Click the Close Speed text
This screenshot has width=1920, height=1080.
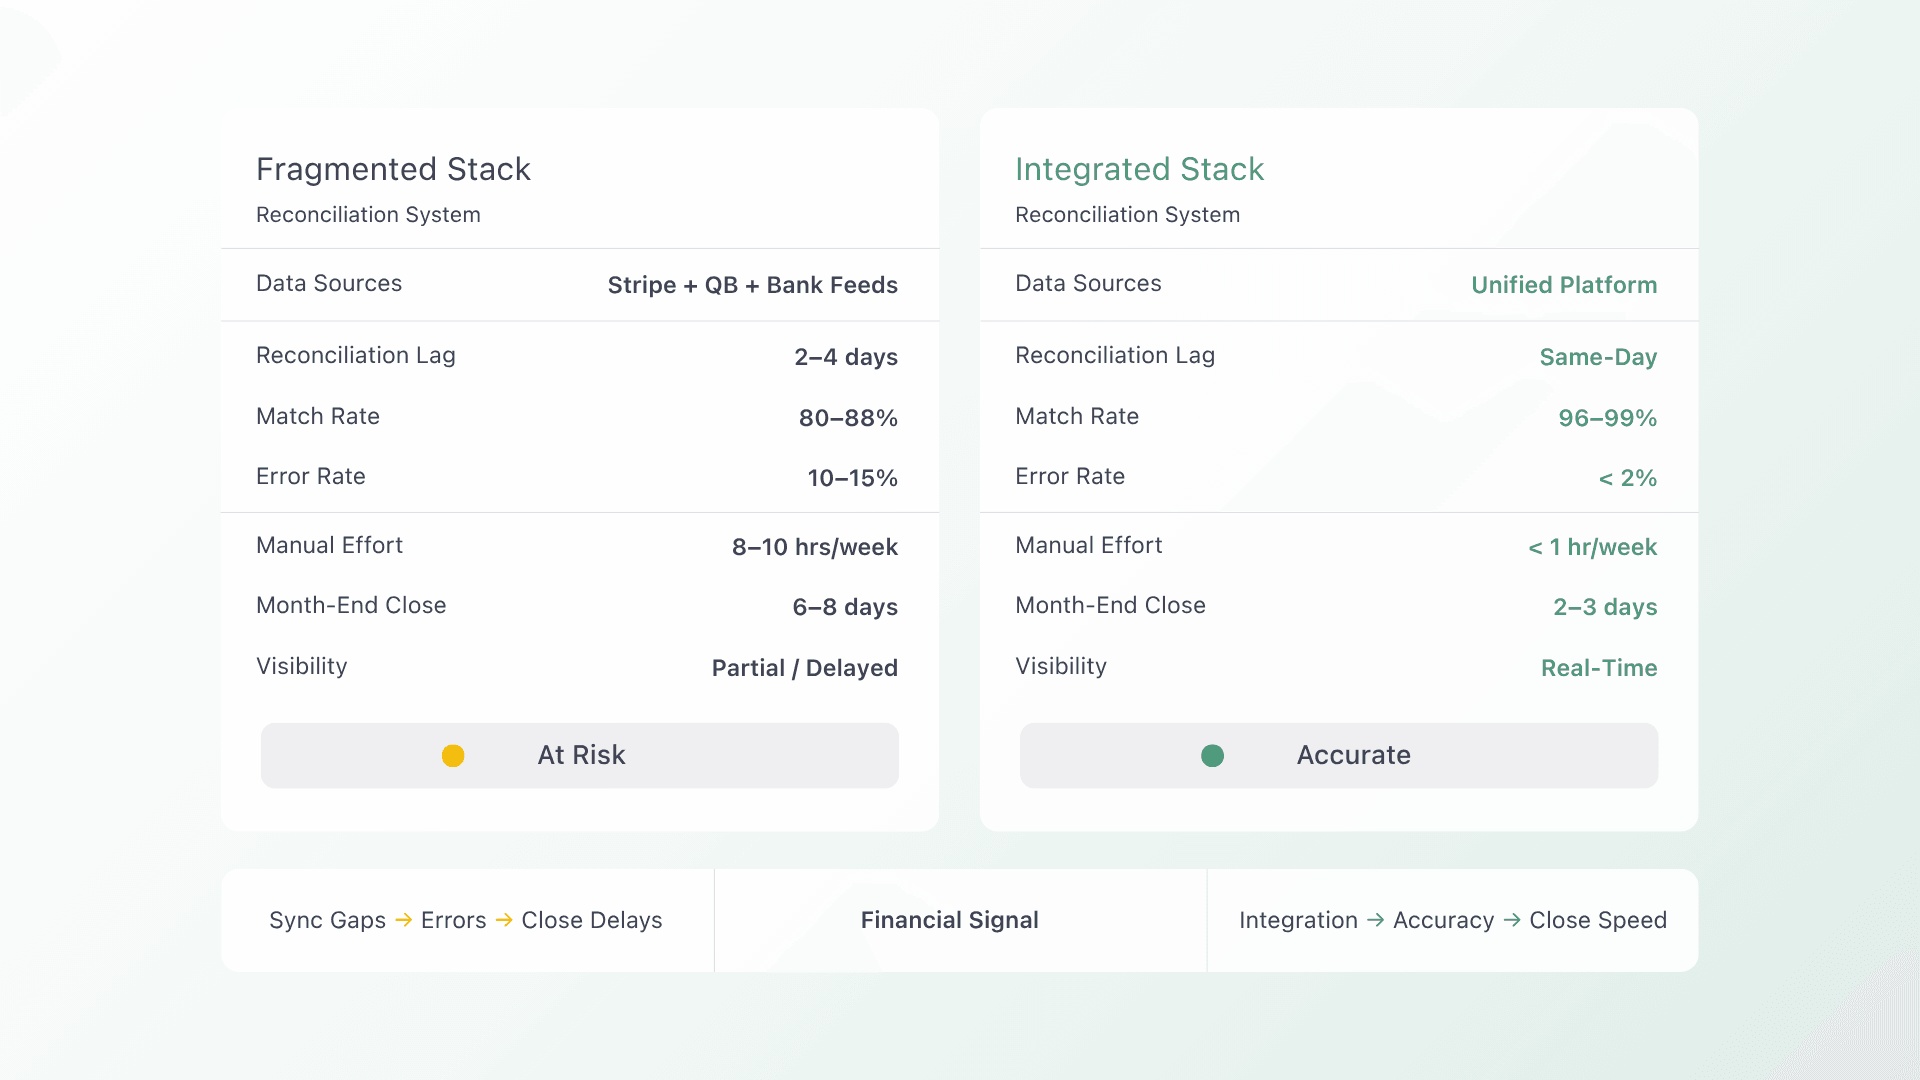[1597, 920]
